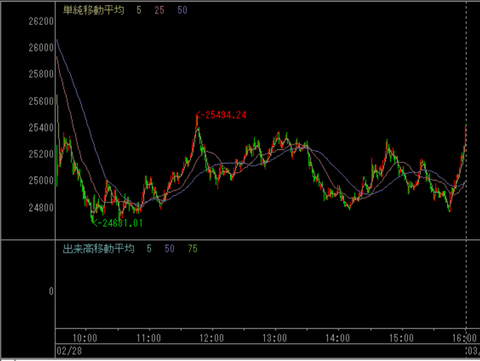Click the 25000 price axis label
480x361 pixels.
41,180
